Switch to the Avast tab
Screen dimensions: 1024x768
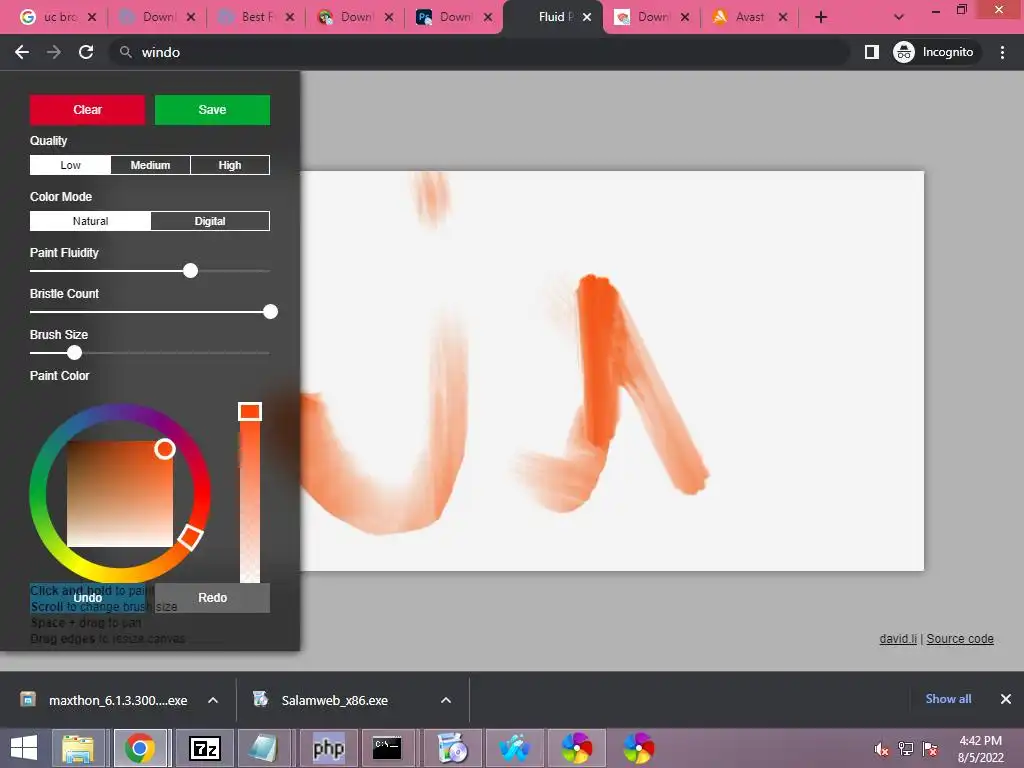pyautogui.click(x=748, y=17)
